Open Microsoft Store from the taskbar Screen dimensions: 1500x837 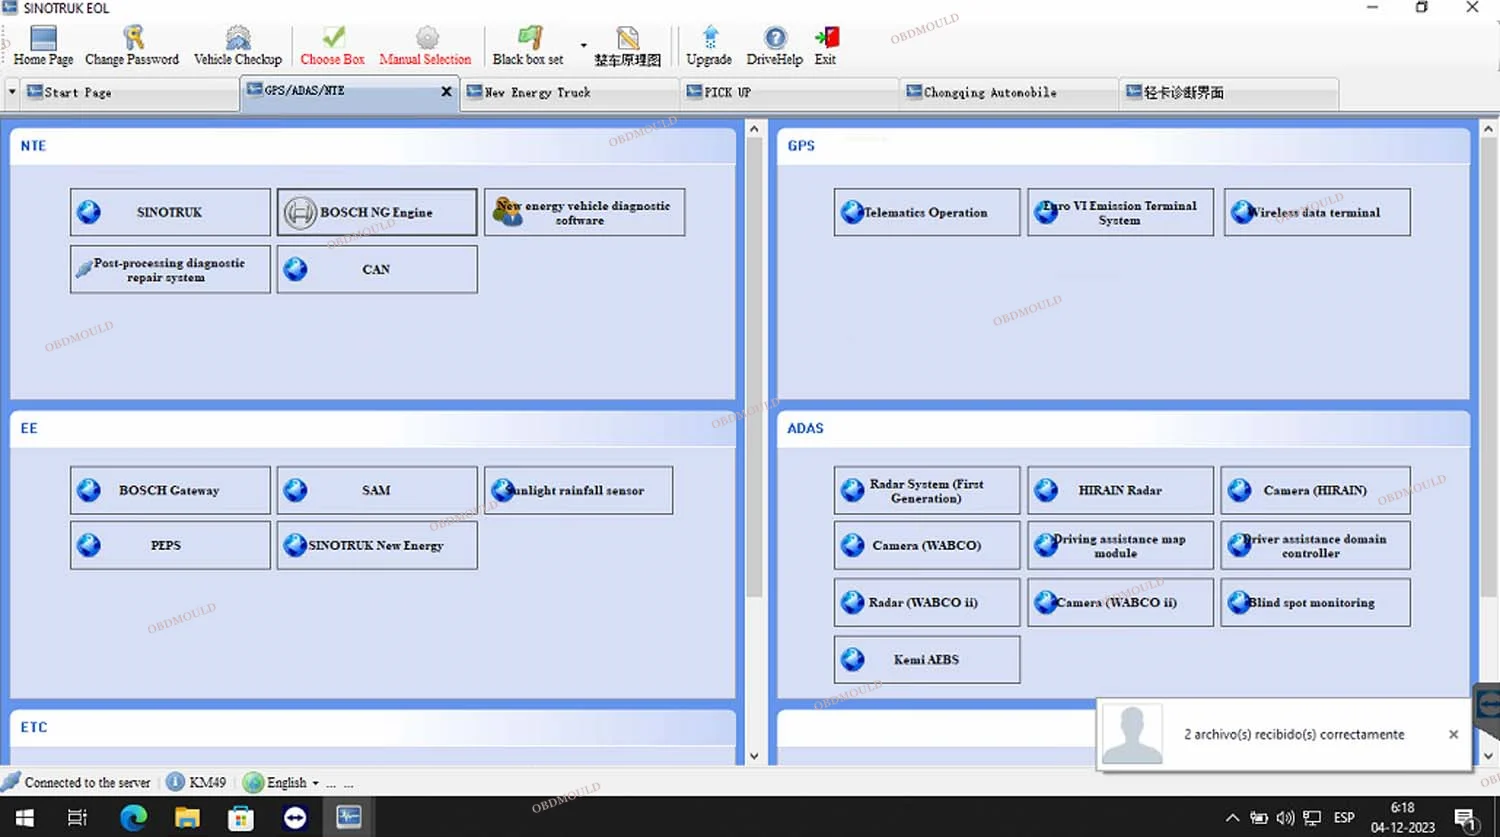coord(241,817)
